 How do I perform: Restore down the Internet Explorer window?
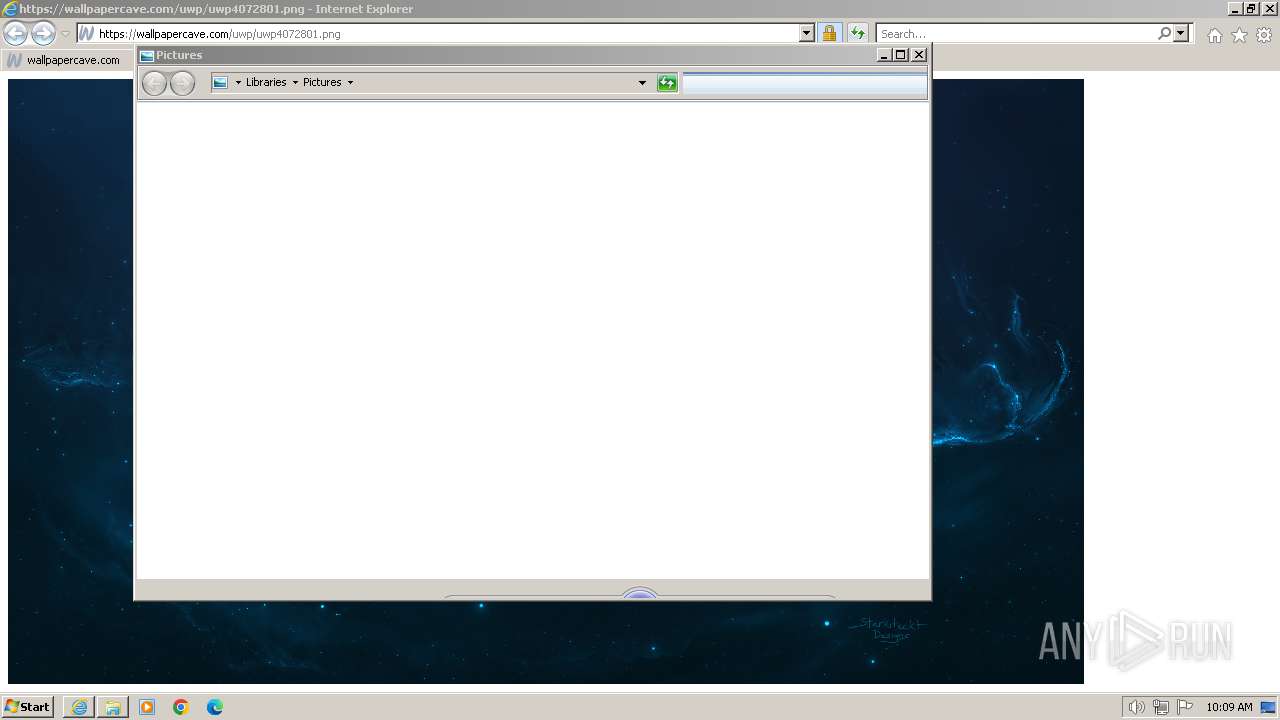[x=1251, y=9]
